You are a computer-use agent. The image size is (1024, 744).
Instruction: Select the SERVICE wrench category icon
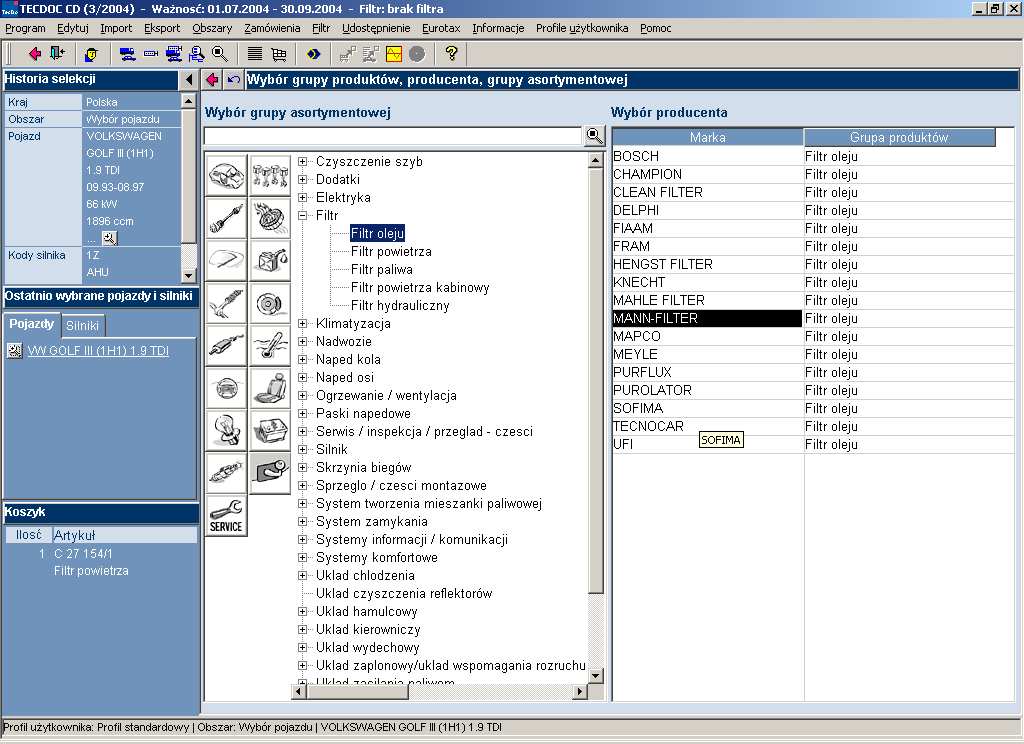click(x=226, y=515)
